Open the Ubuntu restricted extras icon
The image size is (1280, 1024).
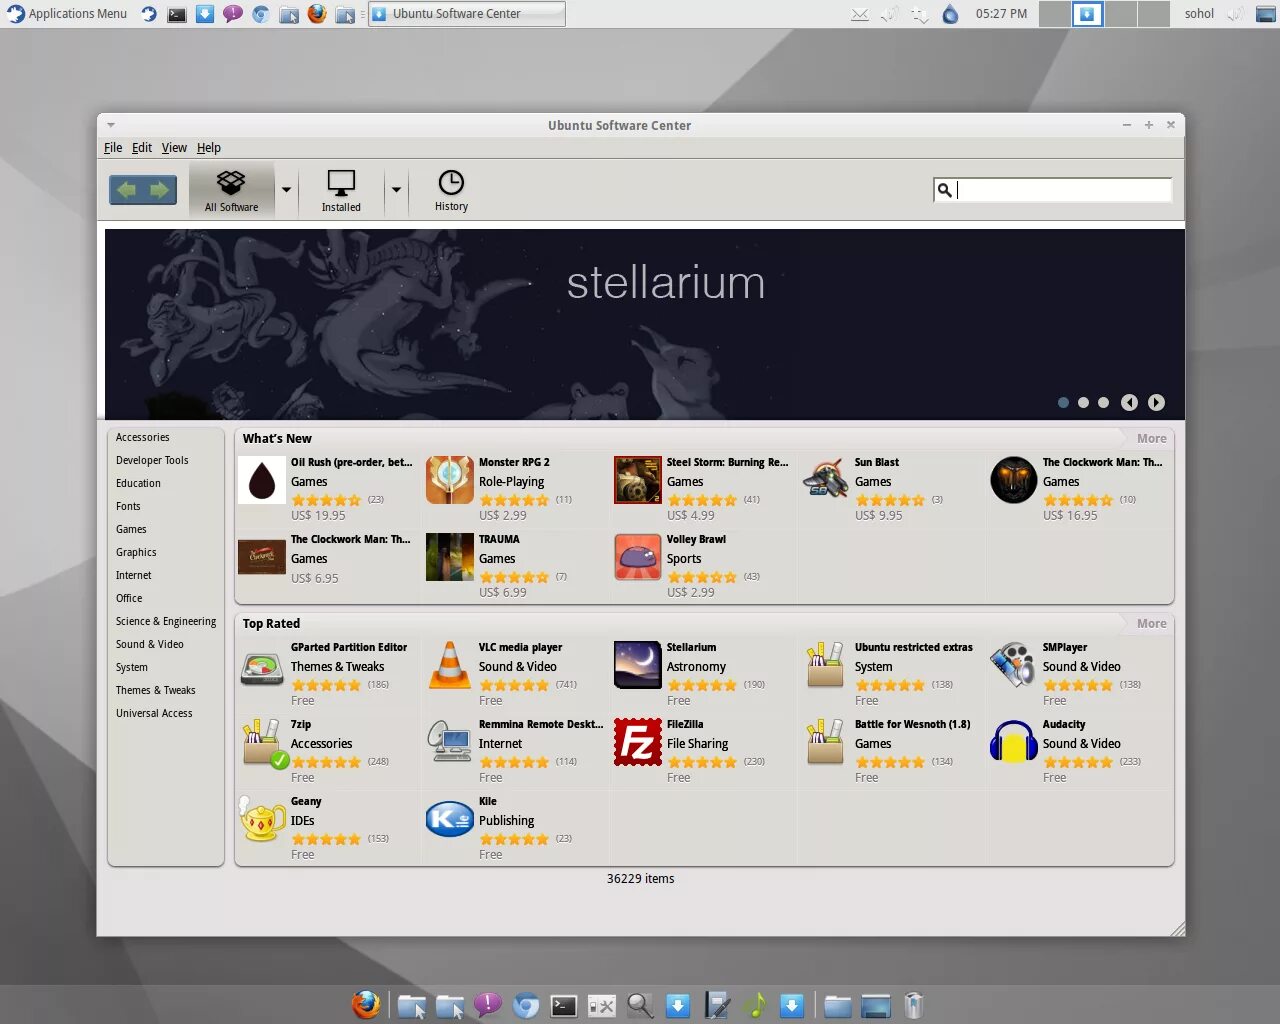pyautogui.click(x=826, y=666)
